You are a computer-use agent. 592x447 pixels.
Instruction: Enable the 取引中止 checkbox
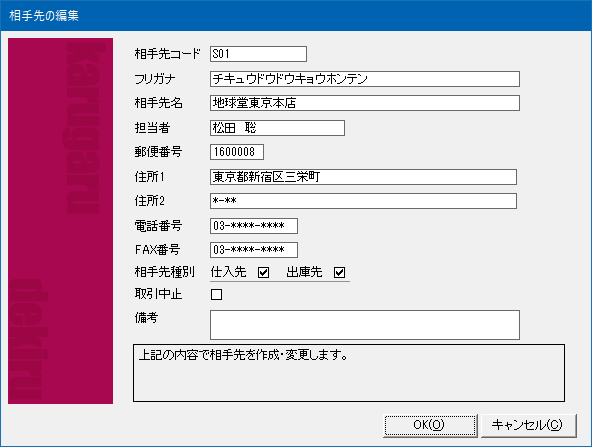pyautogui.click(x=216, y=294)
